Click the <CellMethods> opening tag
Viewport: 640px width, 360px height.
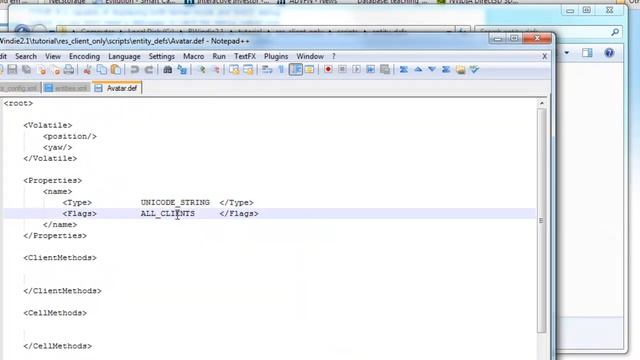click(55, 313)
